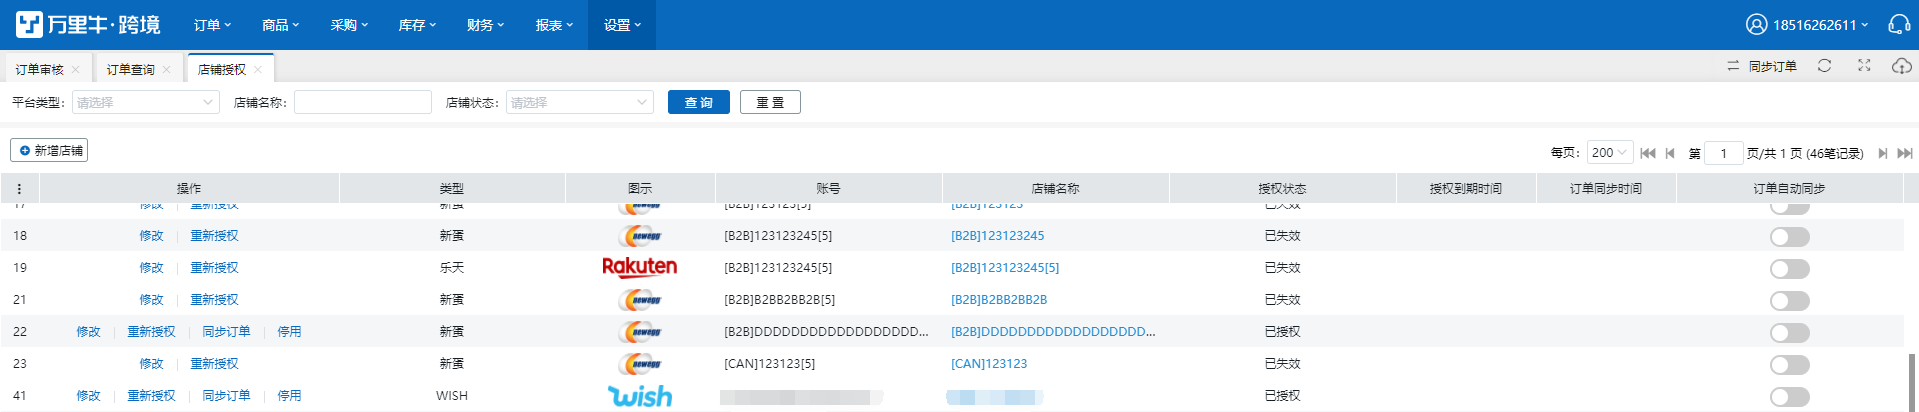Go to first page arrow

click(1648, 153)
